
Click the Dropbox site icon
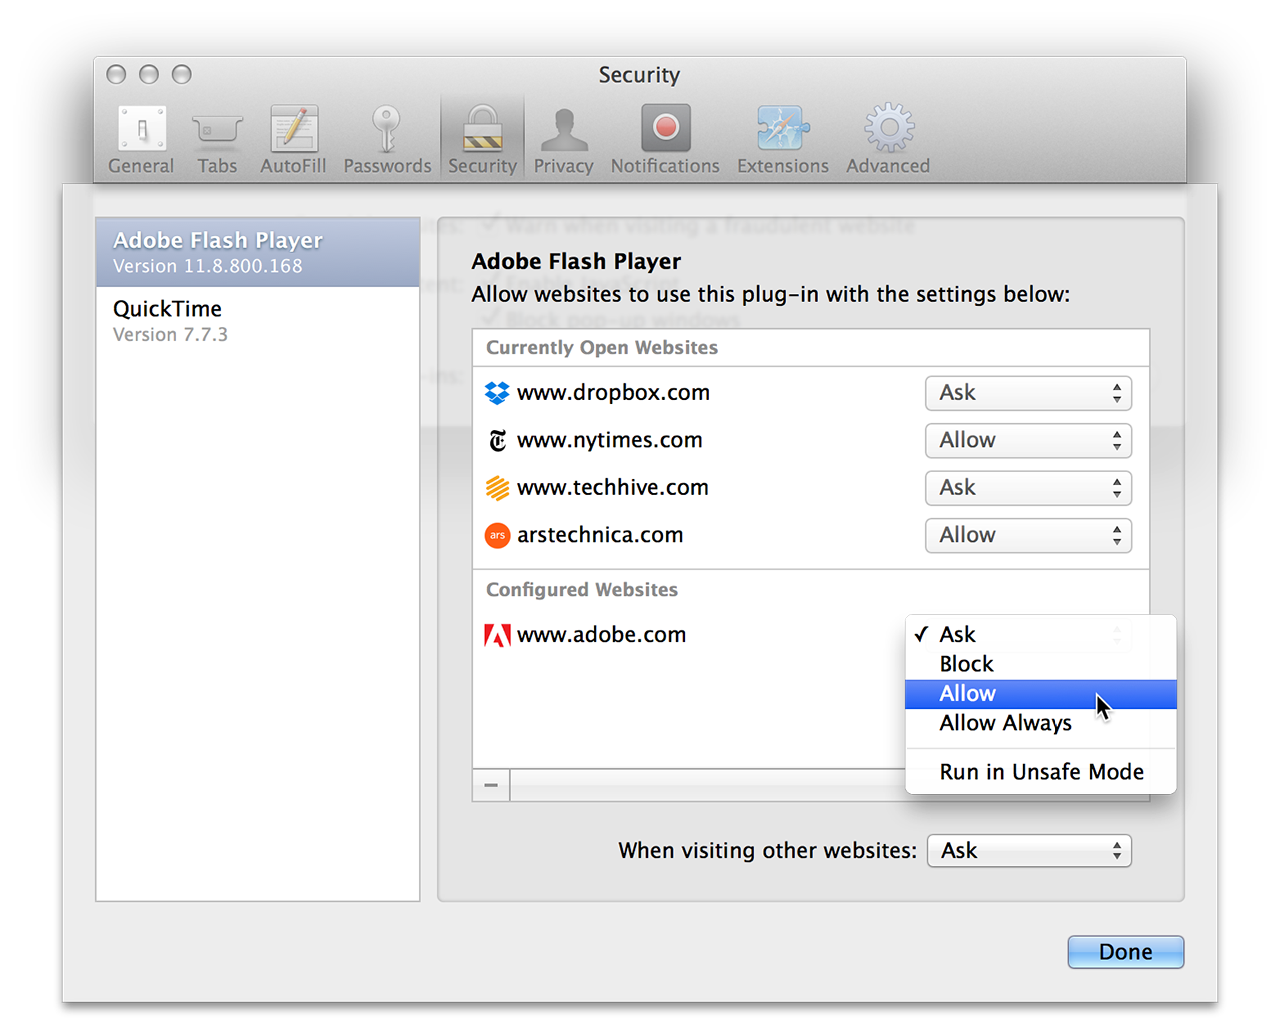497,393
